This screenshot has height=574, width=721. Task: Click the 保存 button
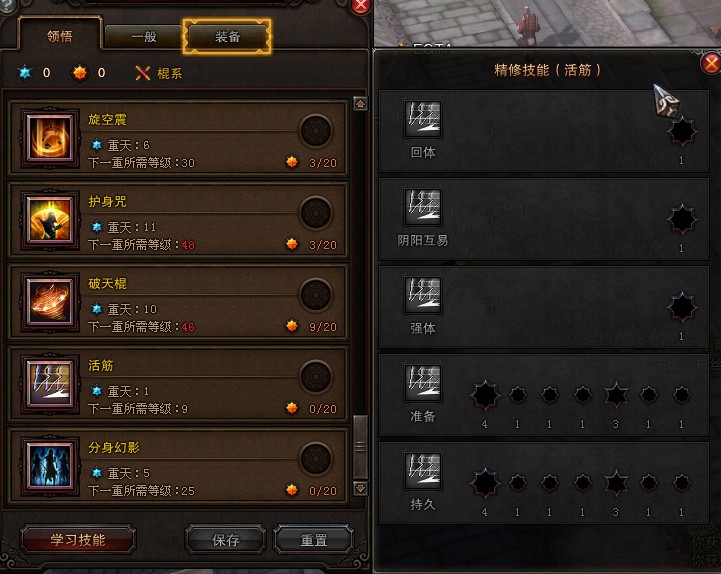[x=225, y=540]
